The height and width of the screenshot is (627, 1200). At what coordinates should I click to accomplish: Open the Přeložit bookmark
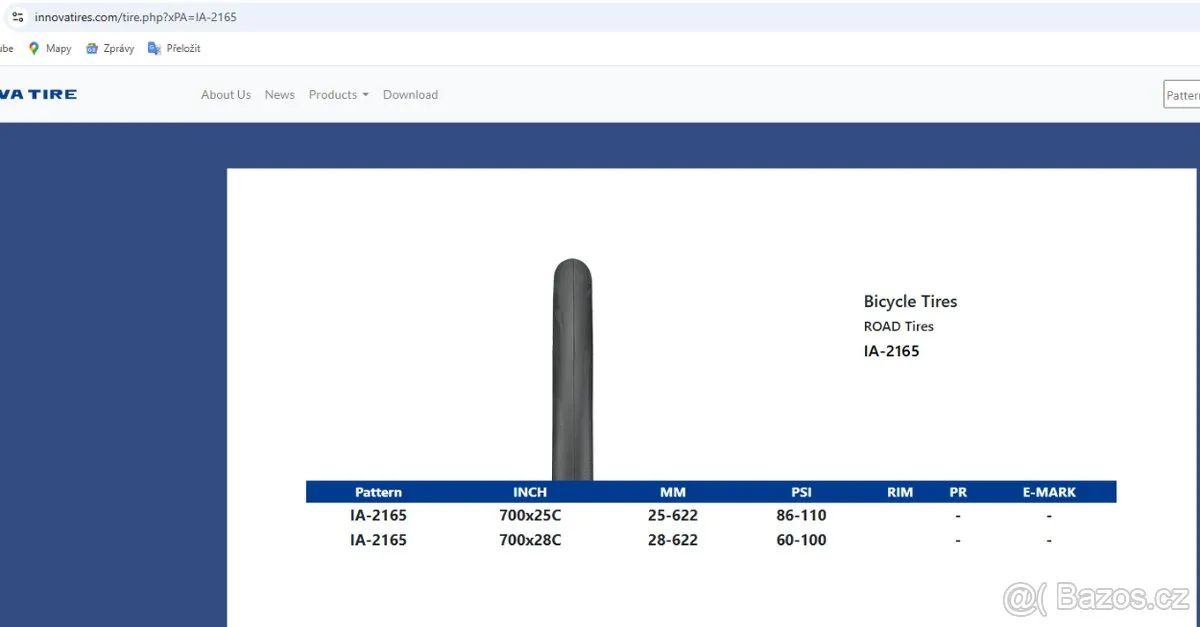(x=174, y=48)
